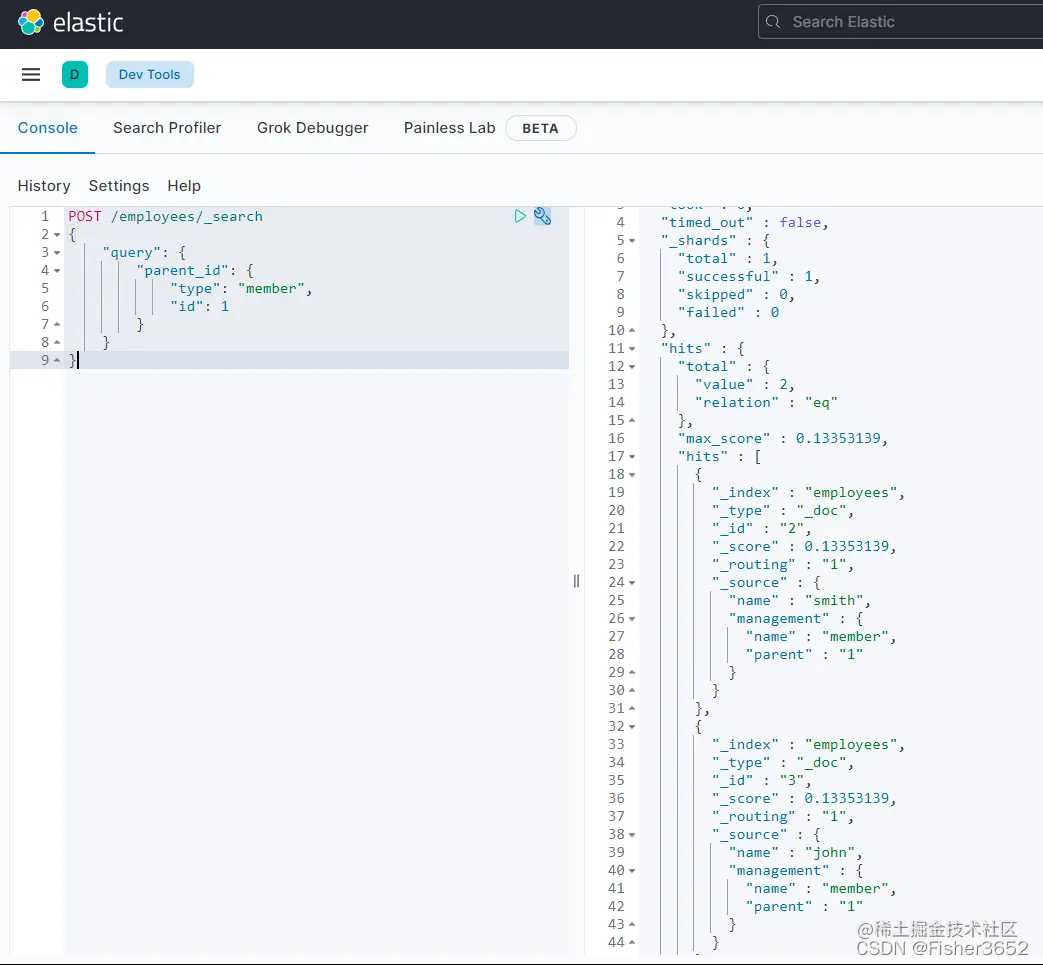The width and height of the screenshot is (1043, 965).
Task: Open the Grok Debugger tab
Action: point(313,128)
